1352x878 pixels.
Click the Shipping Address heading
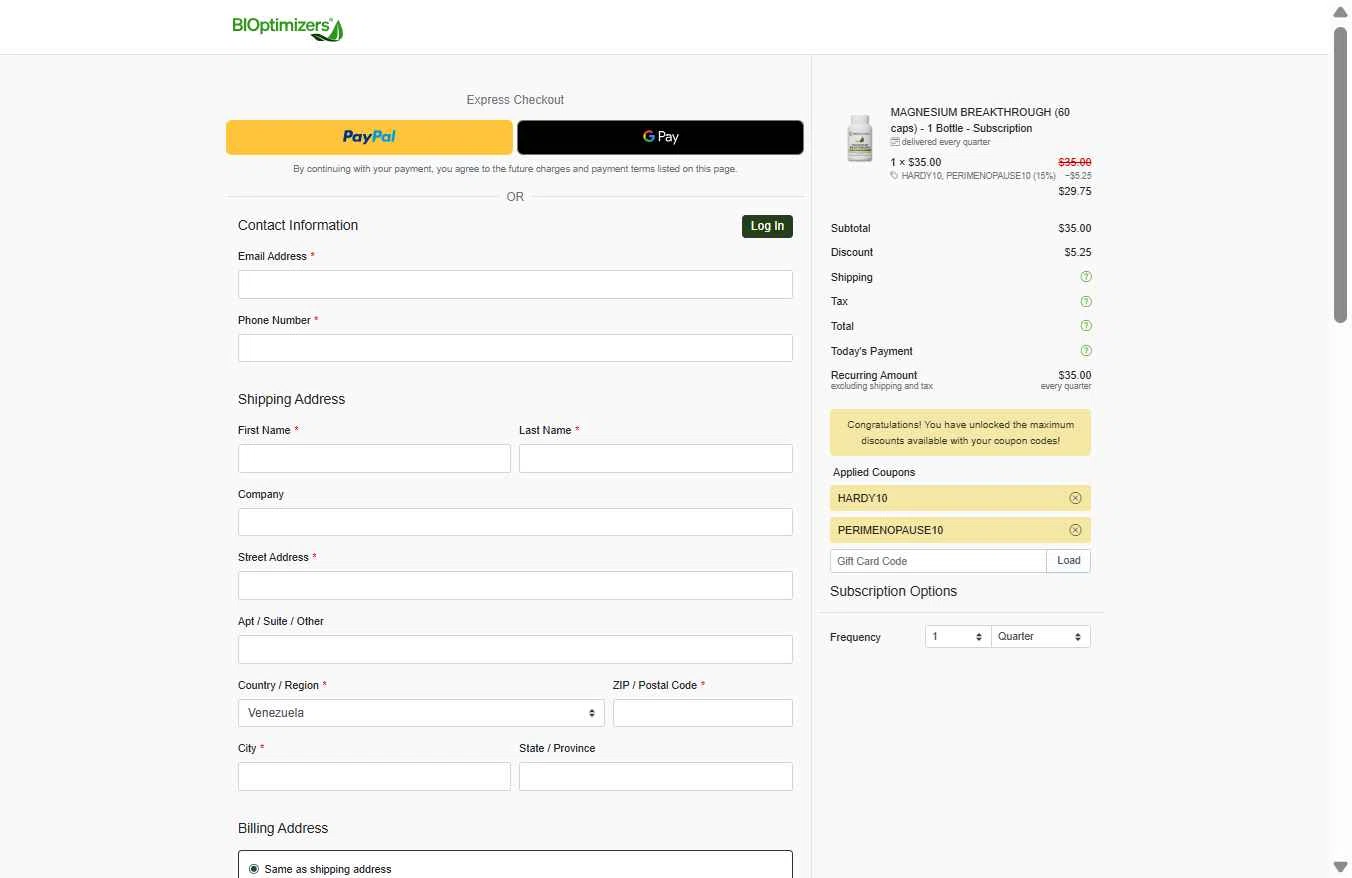[x=291, y=399]
